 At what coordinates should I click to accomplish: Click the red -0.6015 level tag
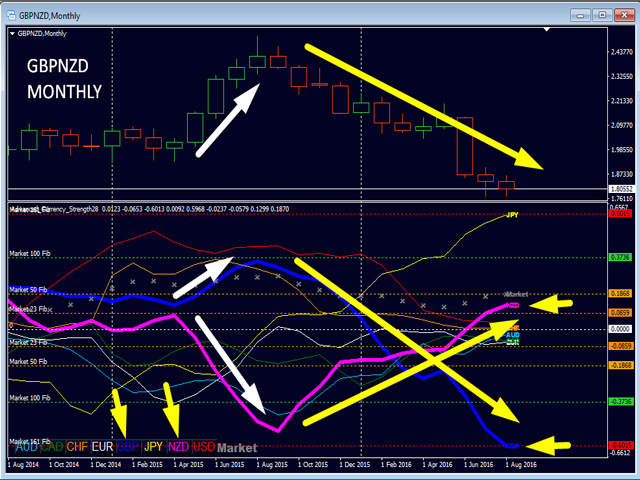tap(620, 445)
